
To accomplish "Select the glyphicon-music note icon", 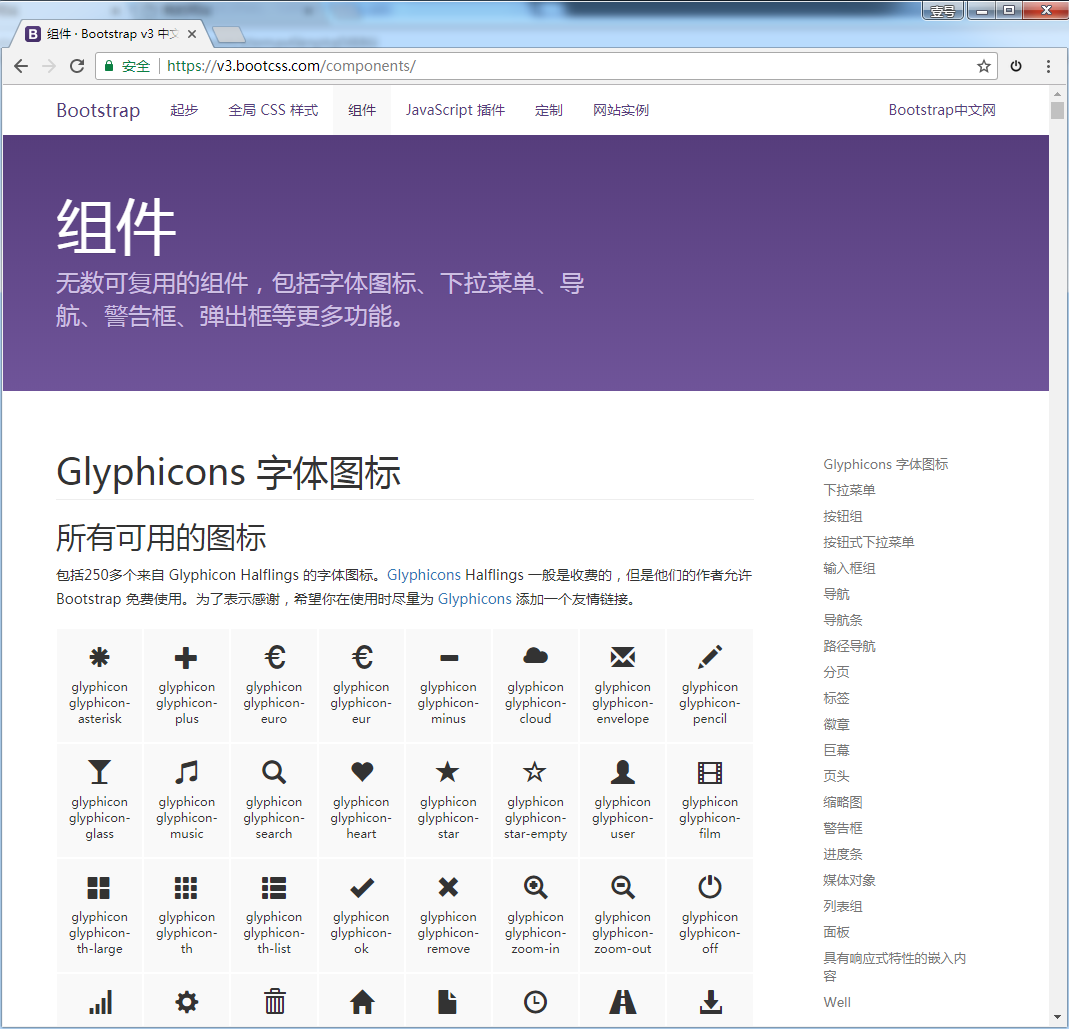I will tap(186, 772).
